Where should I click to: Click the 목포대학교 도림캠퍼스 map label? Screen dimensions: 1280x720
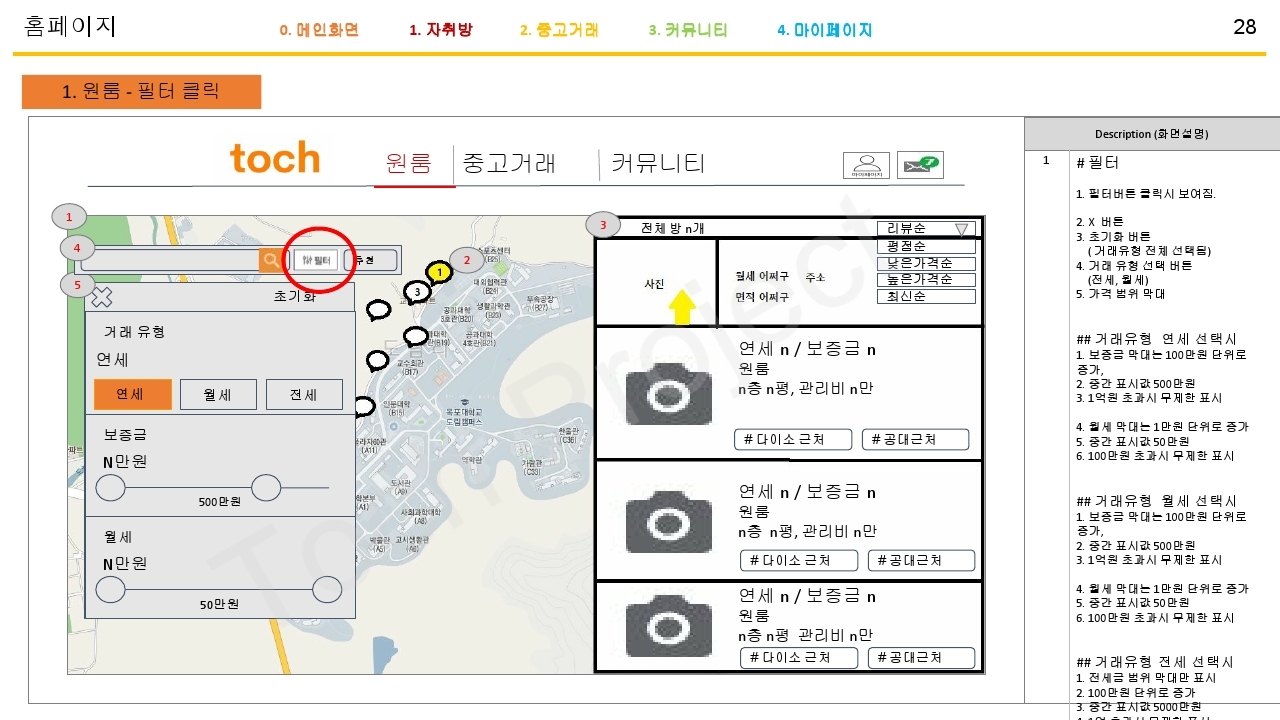pos(464,417)
